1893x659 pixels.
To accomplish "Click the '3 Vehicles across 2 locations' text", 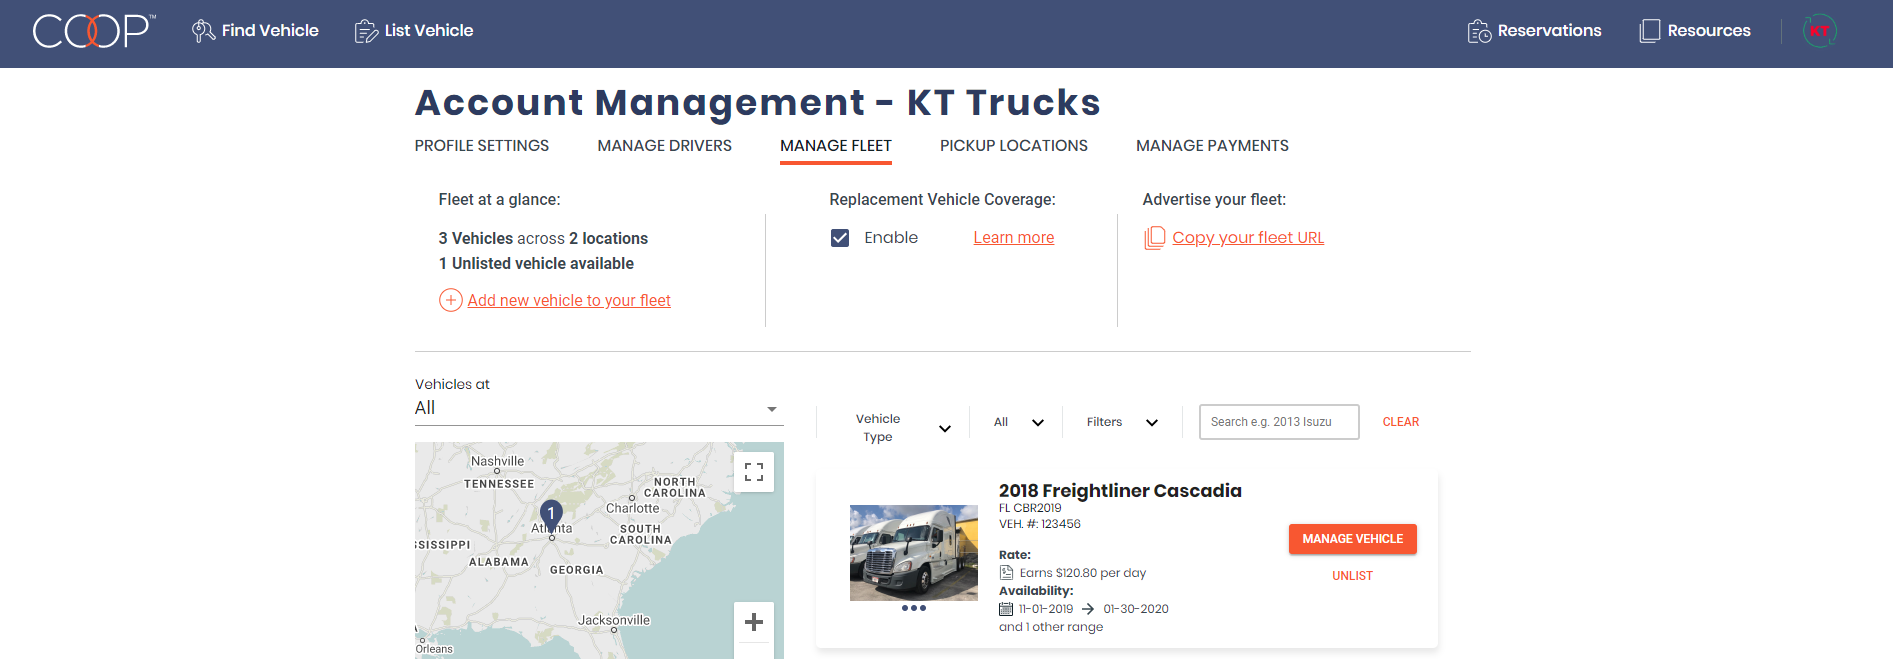I will pos(543,239).
